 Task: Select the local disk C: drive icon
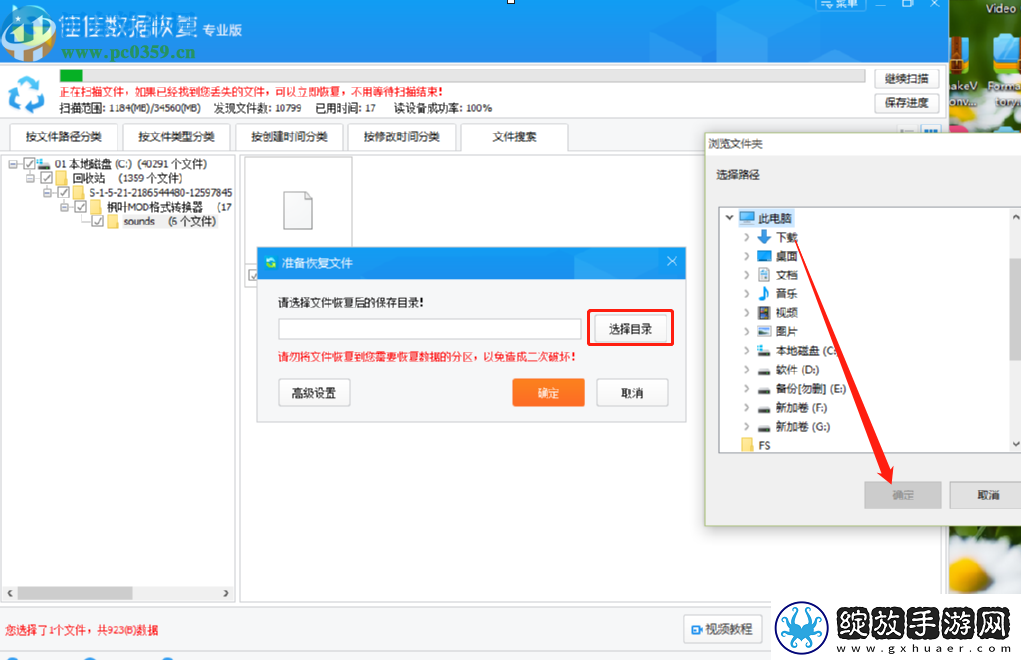click(764, 350)
